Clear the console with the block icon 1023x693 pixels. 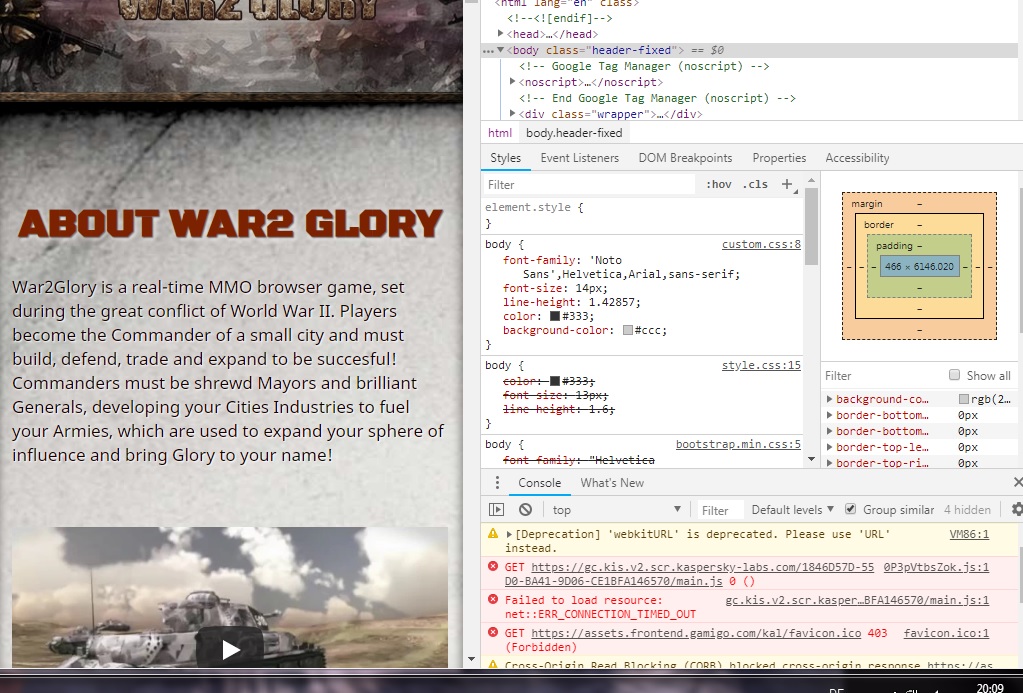click(x=525, y=510)
